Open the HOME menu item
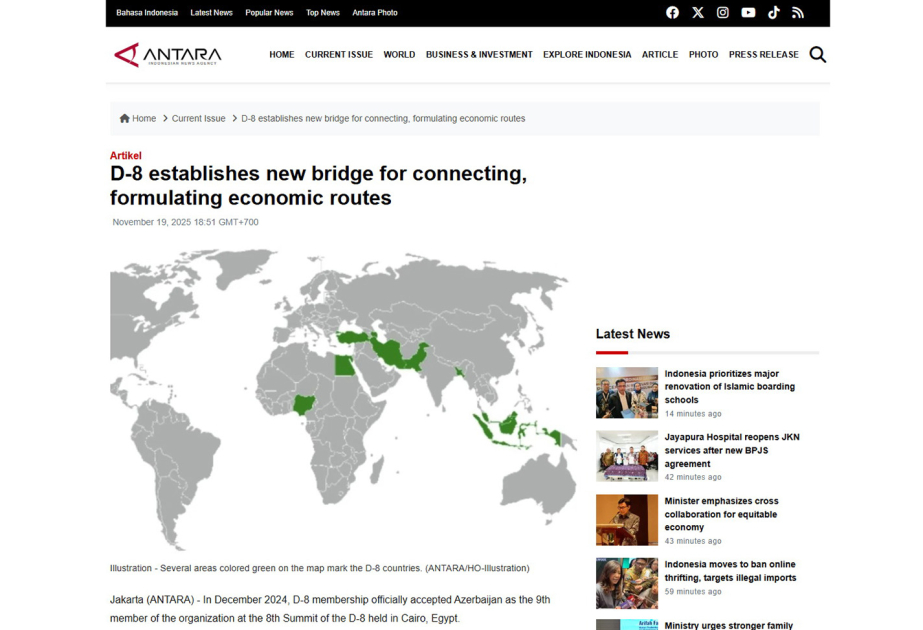This screenshot has height=630, width=923. pos(281,54)
